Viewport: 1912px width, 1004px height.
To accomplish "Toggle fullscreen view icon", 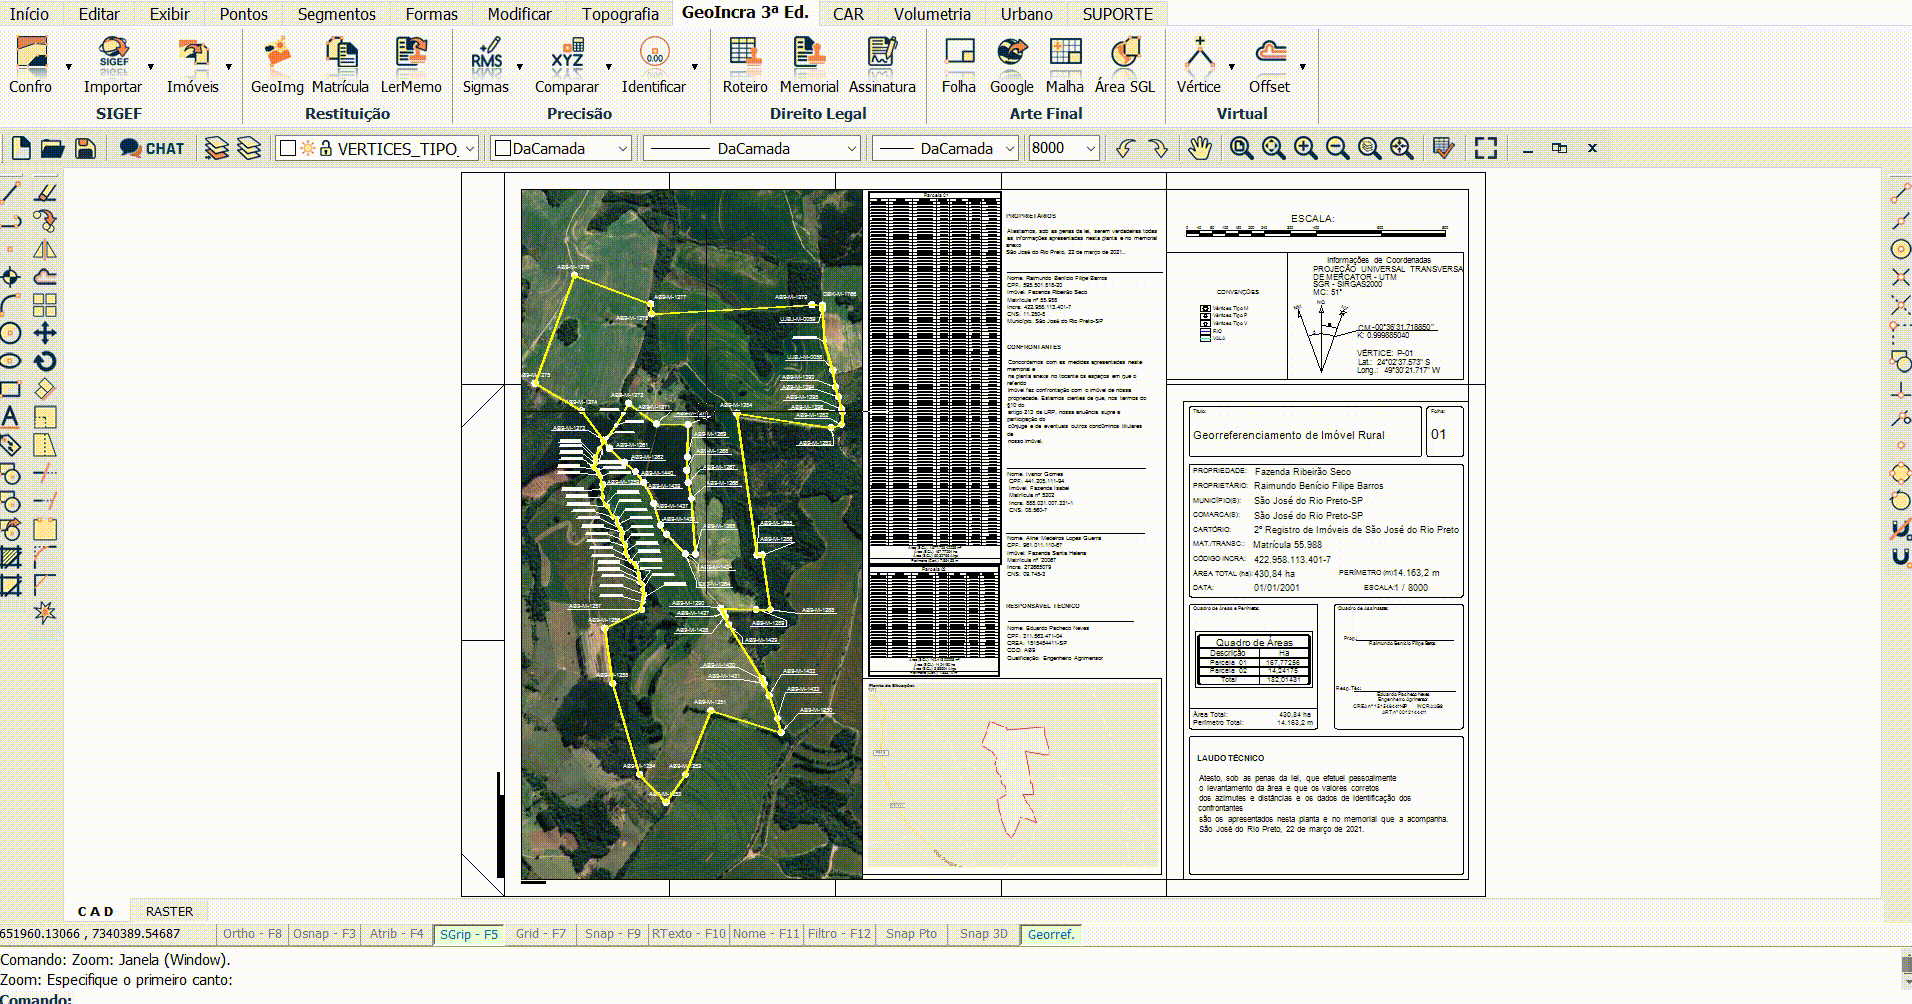I will point(1486,148).
